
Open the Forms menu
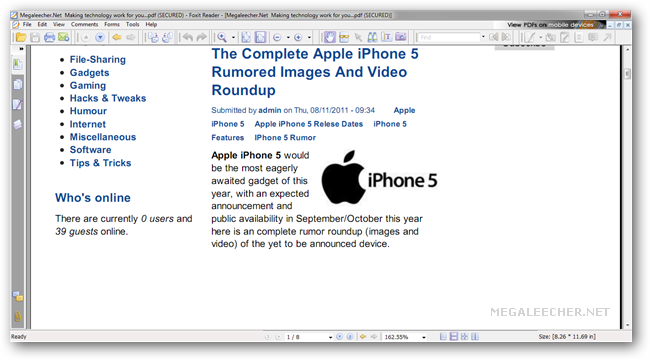pos(112,24)
